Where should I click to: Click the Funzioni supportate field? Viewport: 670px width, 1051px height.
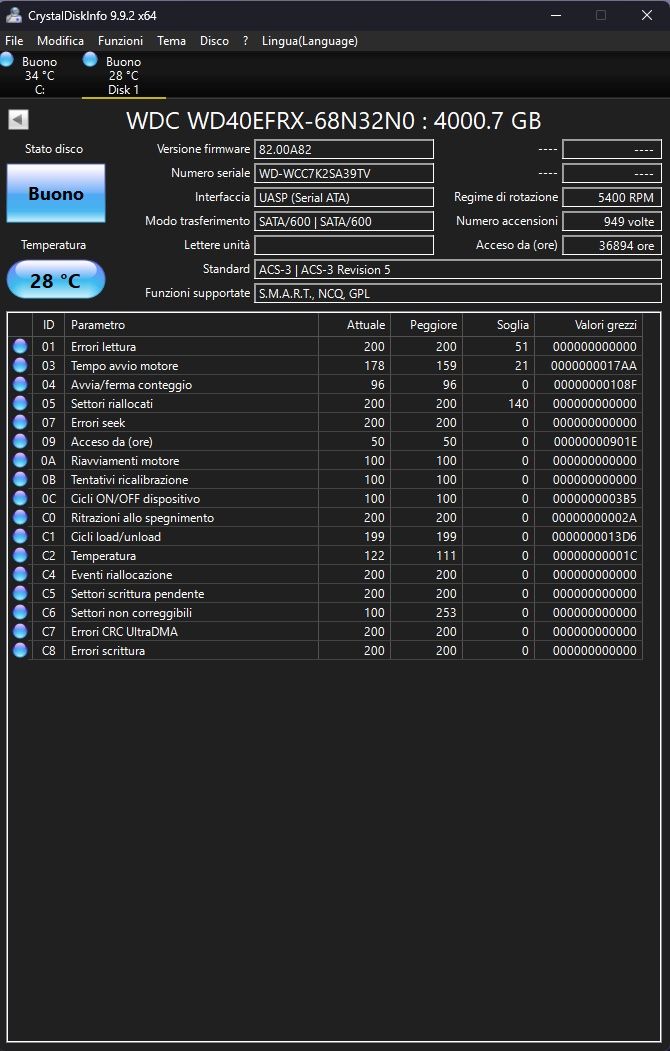[x=458, y=294]
